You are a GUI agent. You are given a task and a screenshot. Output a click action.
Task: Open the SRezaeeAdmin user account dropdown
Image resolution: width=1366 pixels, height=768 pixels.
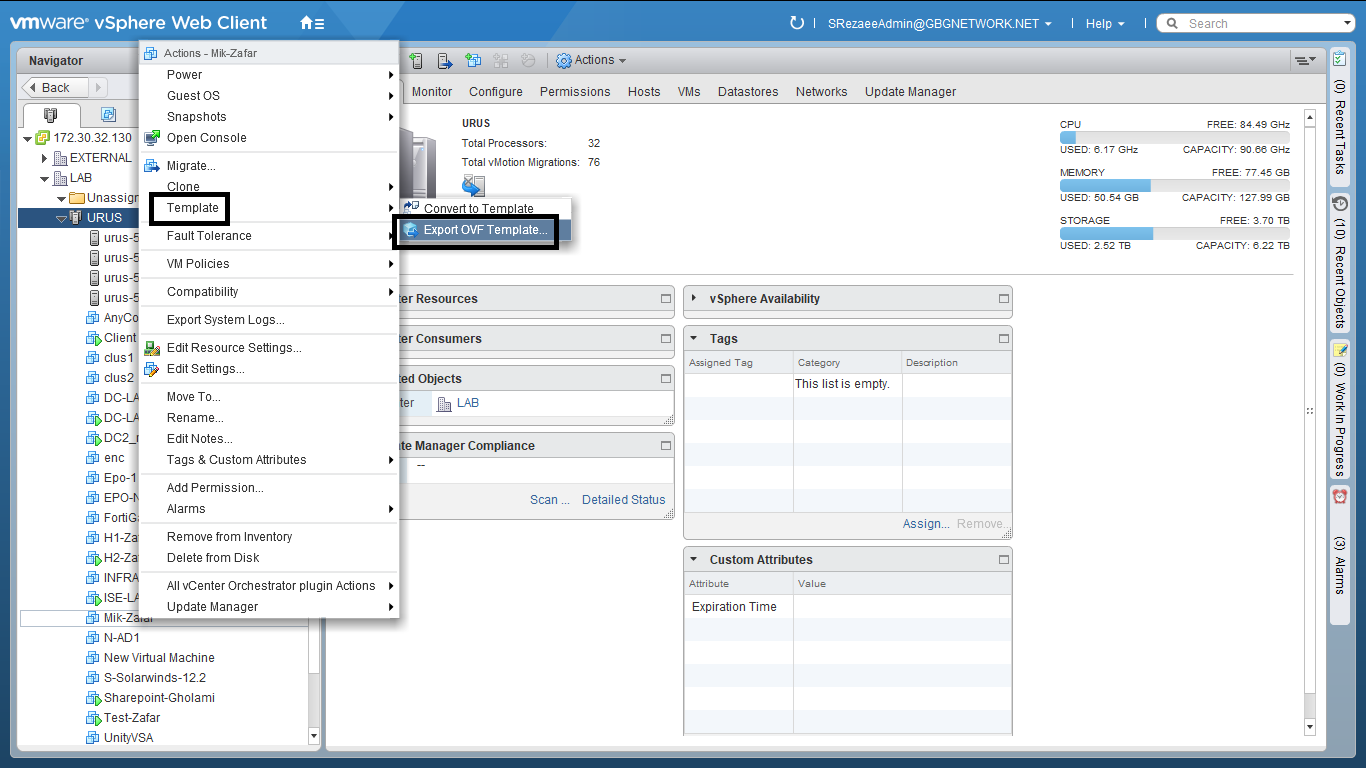[x=939, y=24]
